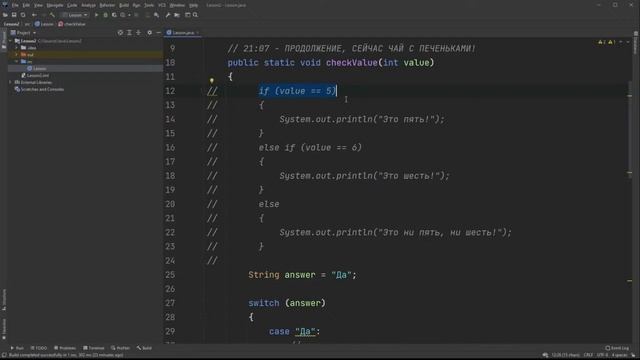Expand the External Libraries node
Screen dimensions: 640x360
[x=11, y=82]
